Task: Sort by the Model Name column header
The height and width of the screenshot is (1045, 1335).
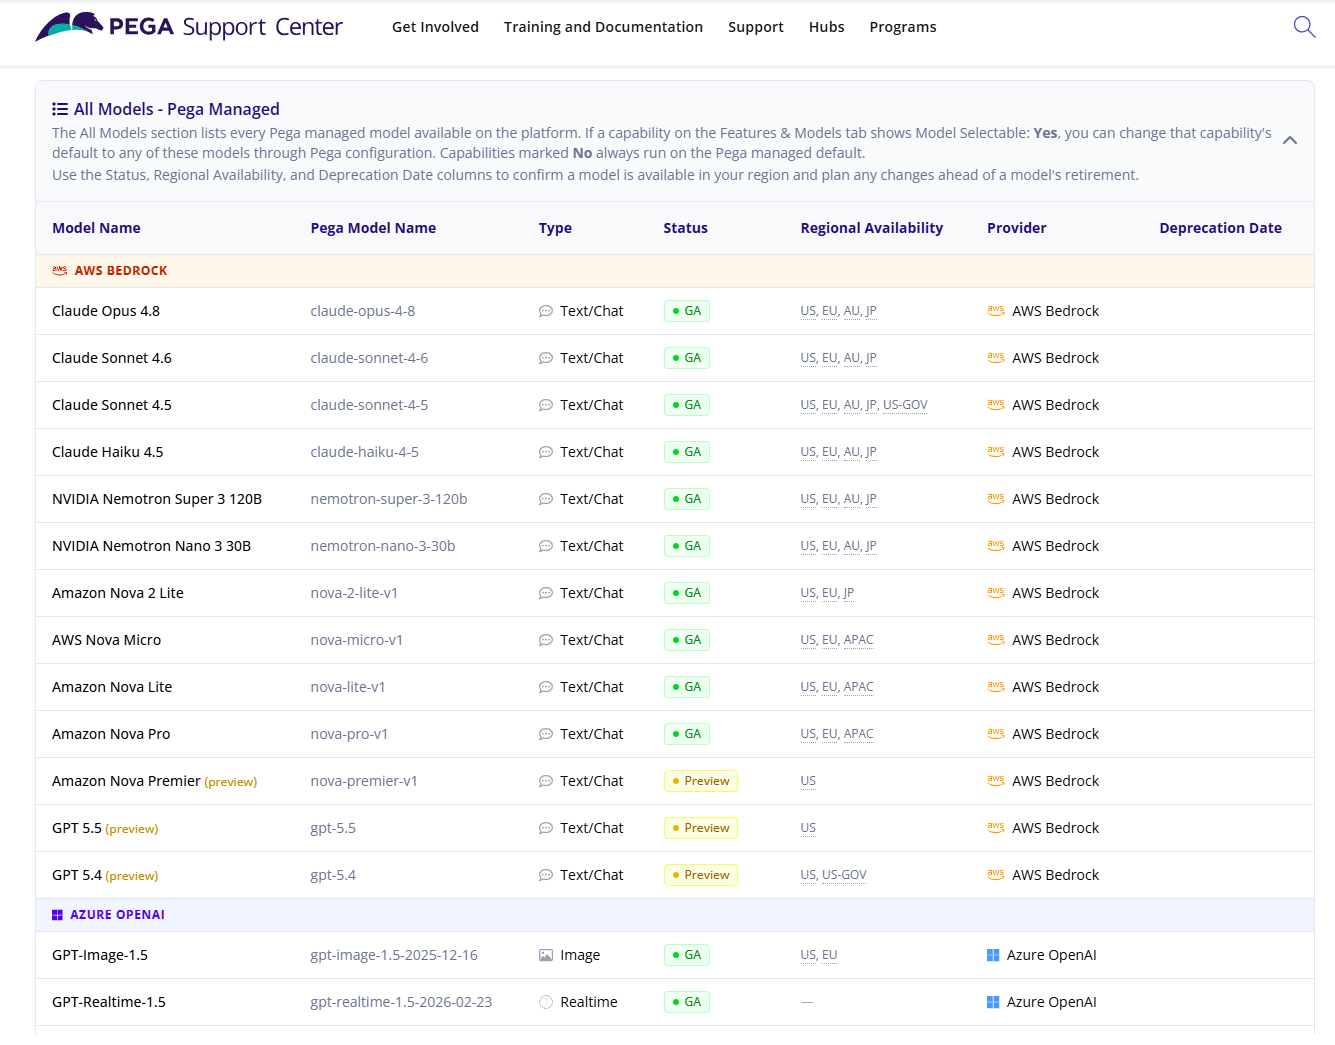Action: (x=96, y=228)
